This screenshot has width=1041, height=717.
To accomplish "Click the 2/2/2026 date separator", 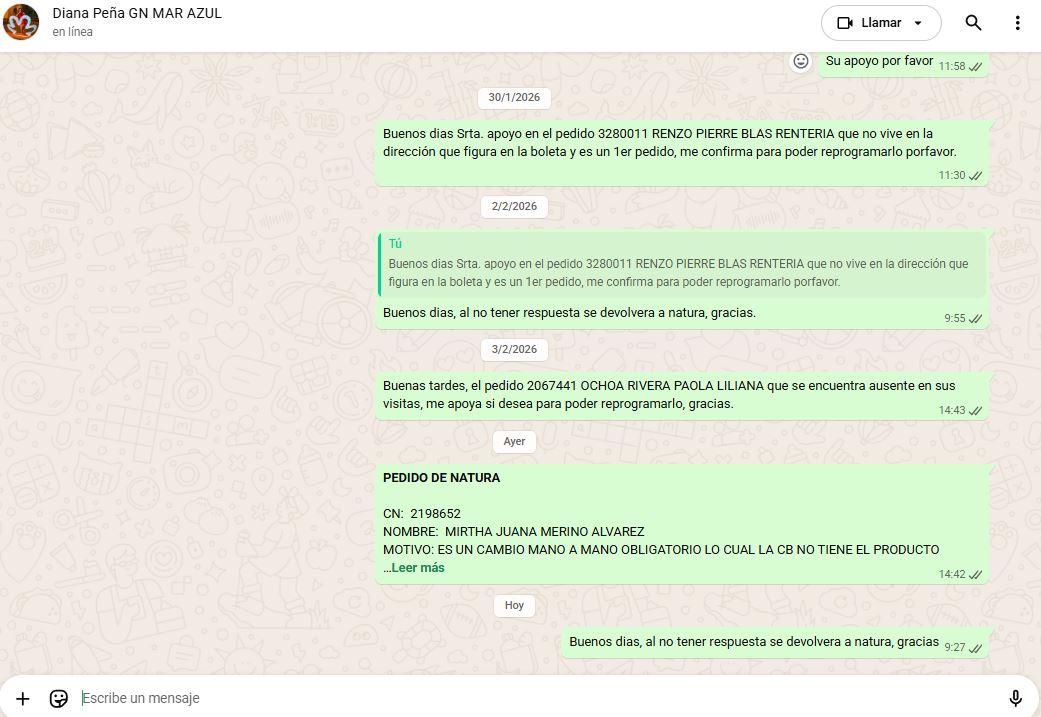I will tap(514, 206).
